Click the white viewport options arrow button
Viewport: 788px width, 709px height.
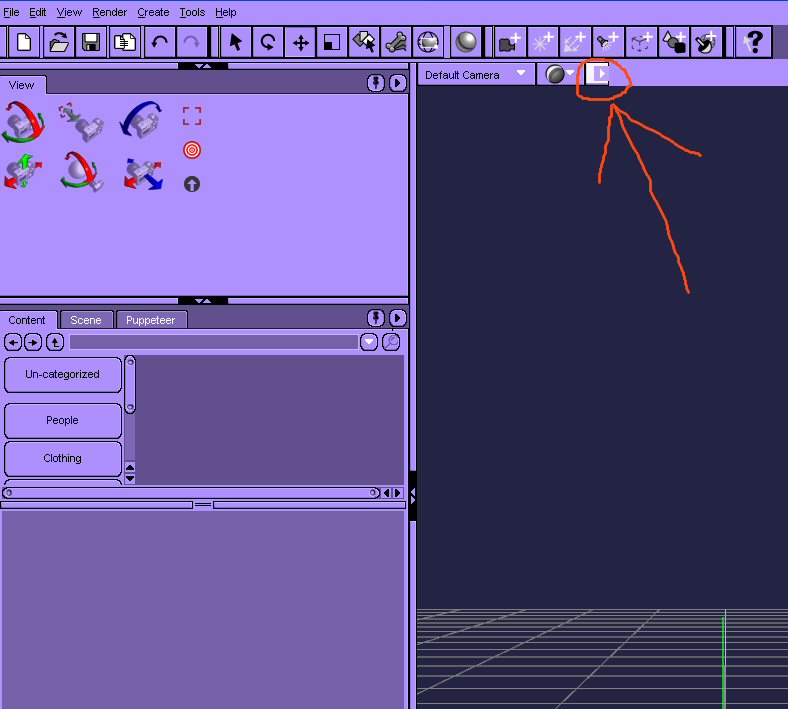[598, 74]
